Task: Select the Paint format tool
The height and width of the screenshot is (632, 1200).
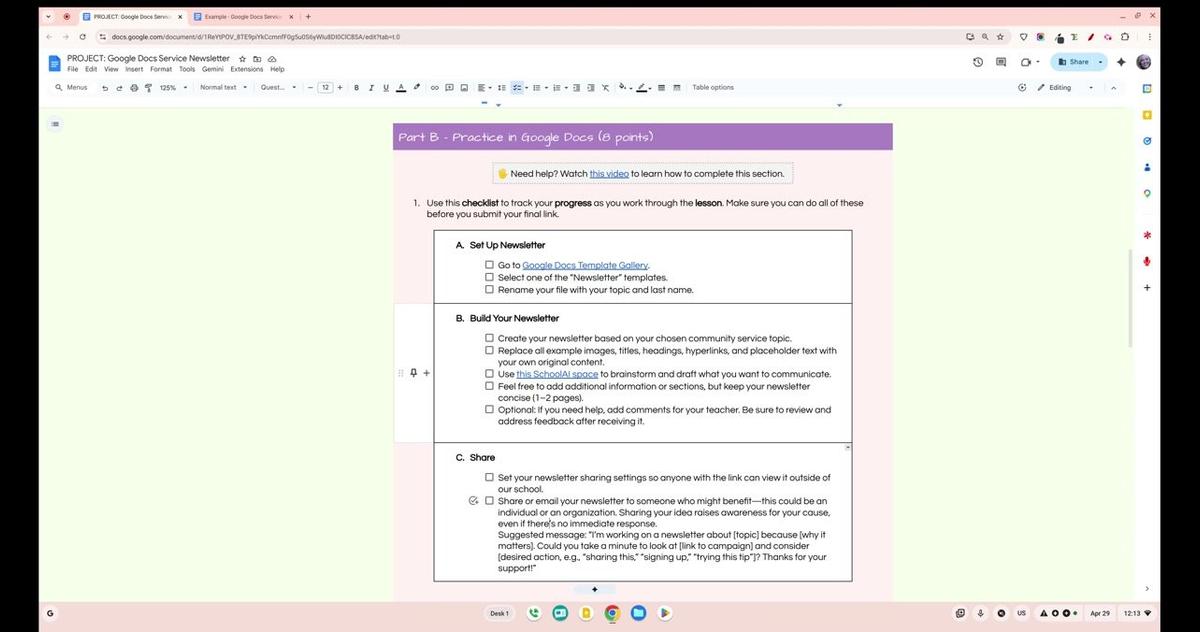Action: pyautogui.click(x=148, y=88)
